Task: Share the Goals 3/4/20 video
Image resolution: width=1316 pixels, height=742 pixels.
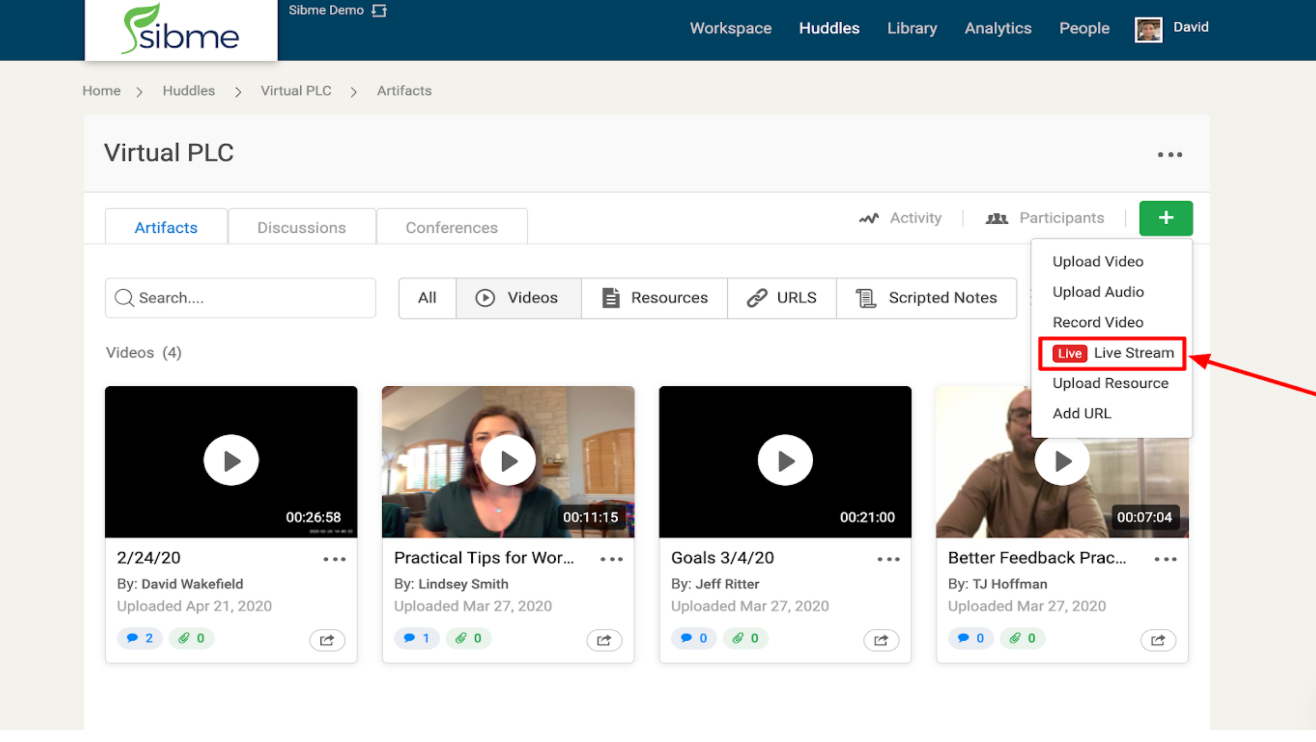Action: coord(881,640)
